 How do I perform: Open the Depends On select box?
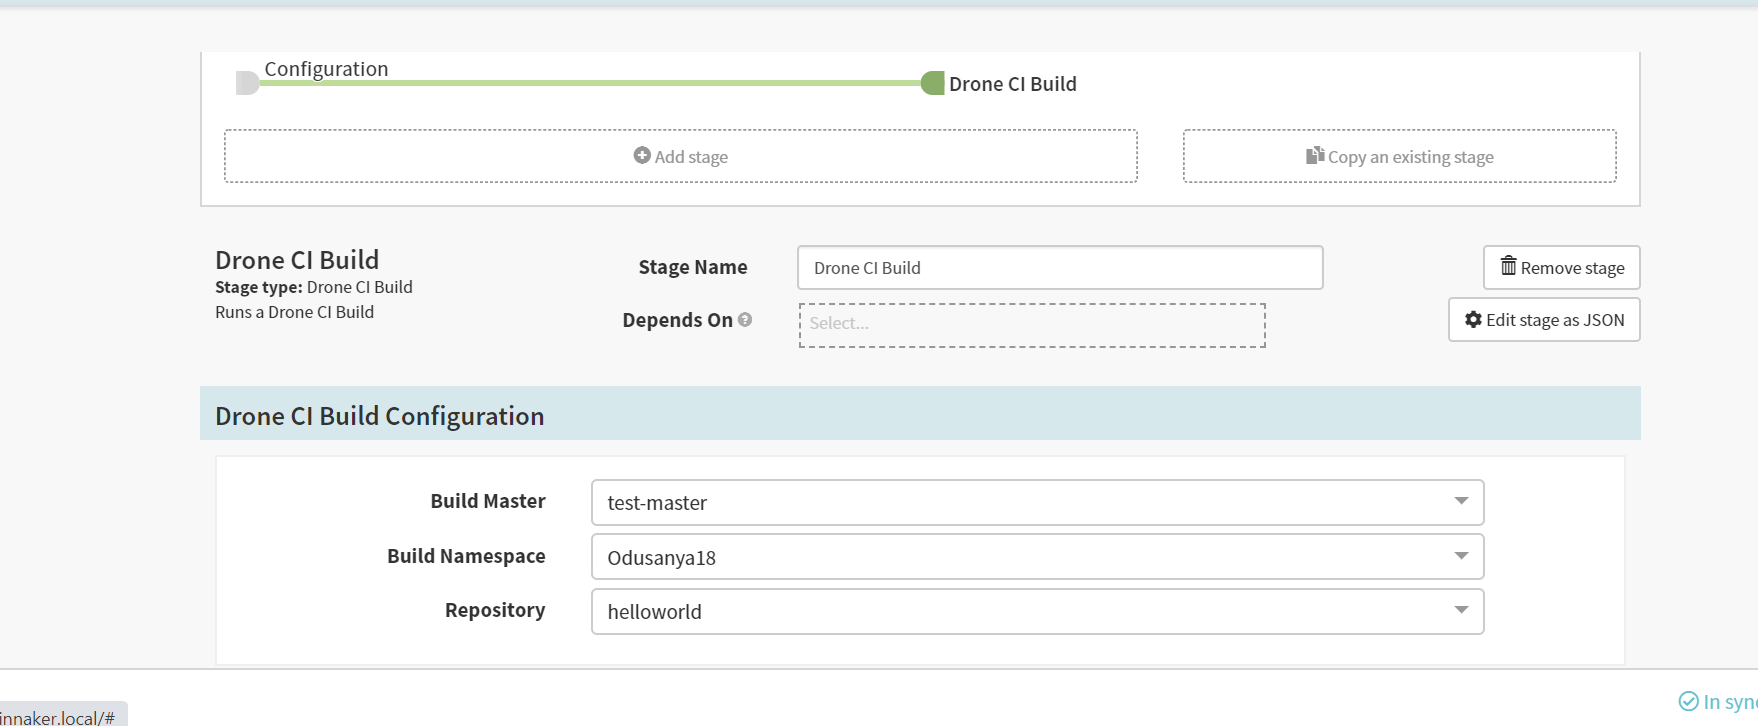tap(1032, 325)
